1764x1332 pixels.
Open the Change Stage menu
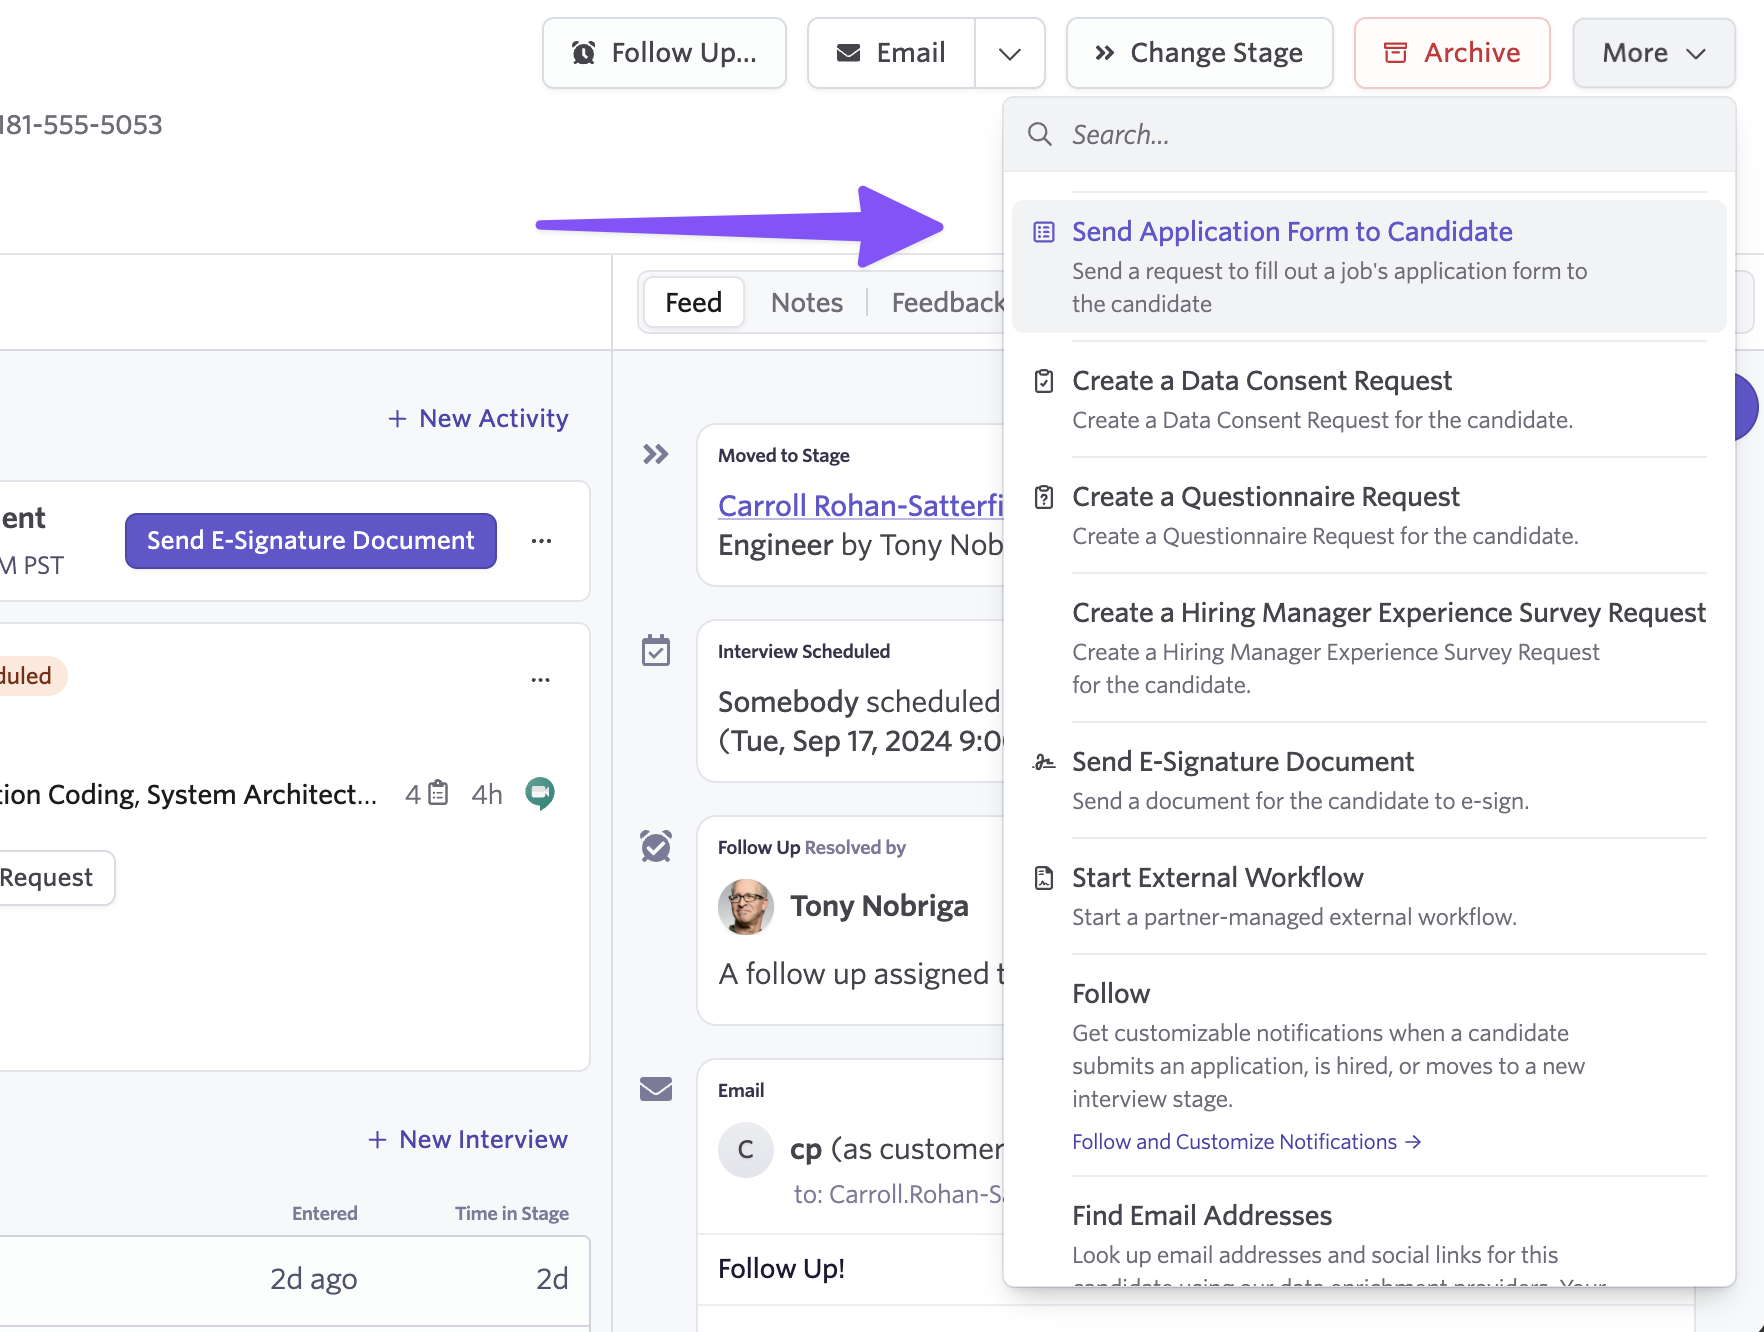pos(1199,53)
